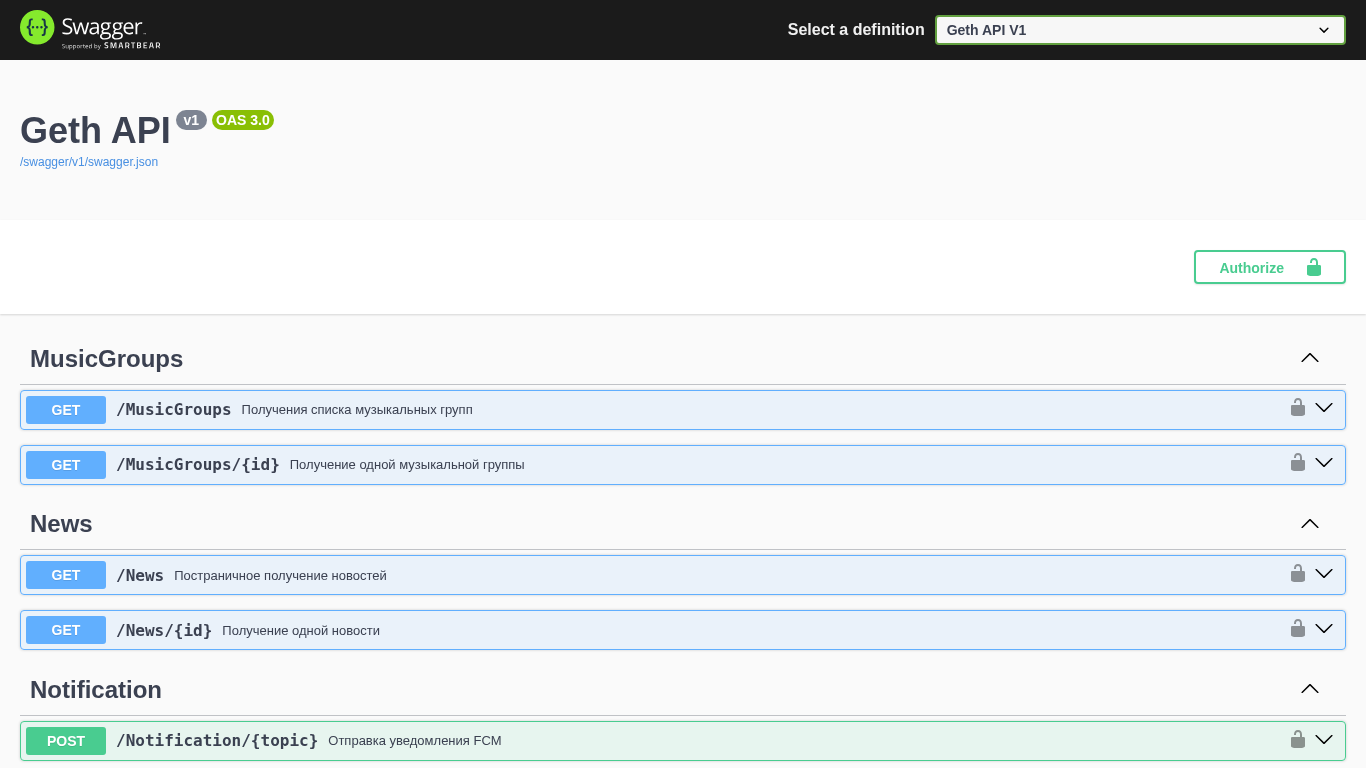Viewport: 1366px width, 768px height.
Task: Open the /swagger/v1/swagger.json link
Action: pyautogui.click(x=89, y=162)
